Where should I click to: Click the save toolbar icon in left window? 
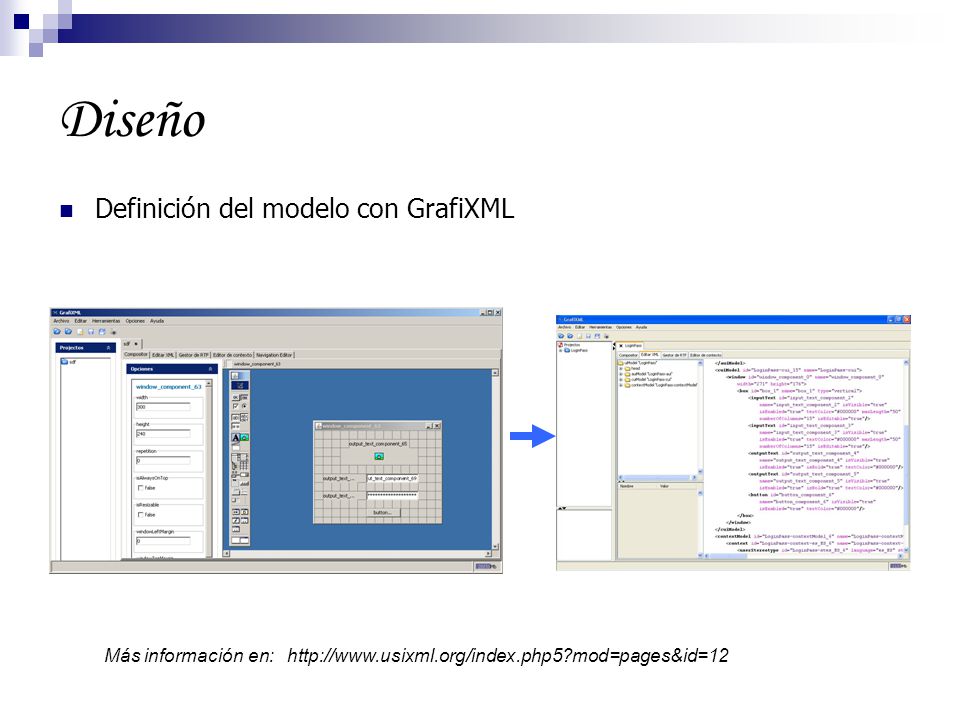[x=91, y=331]
